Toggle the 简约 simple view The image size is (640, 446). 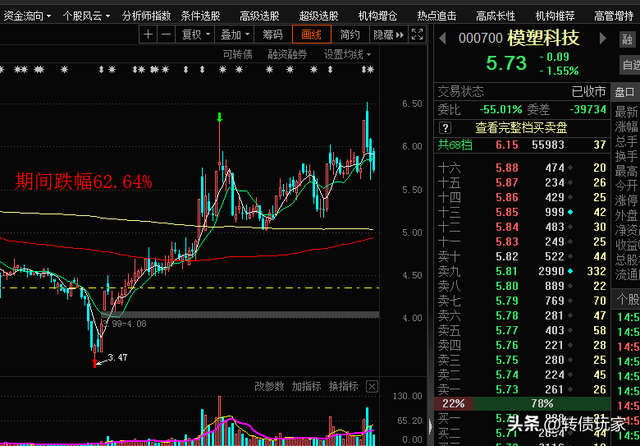[350, 35]
